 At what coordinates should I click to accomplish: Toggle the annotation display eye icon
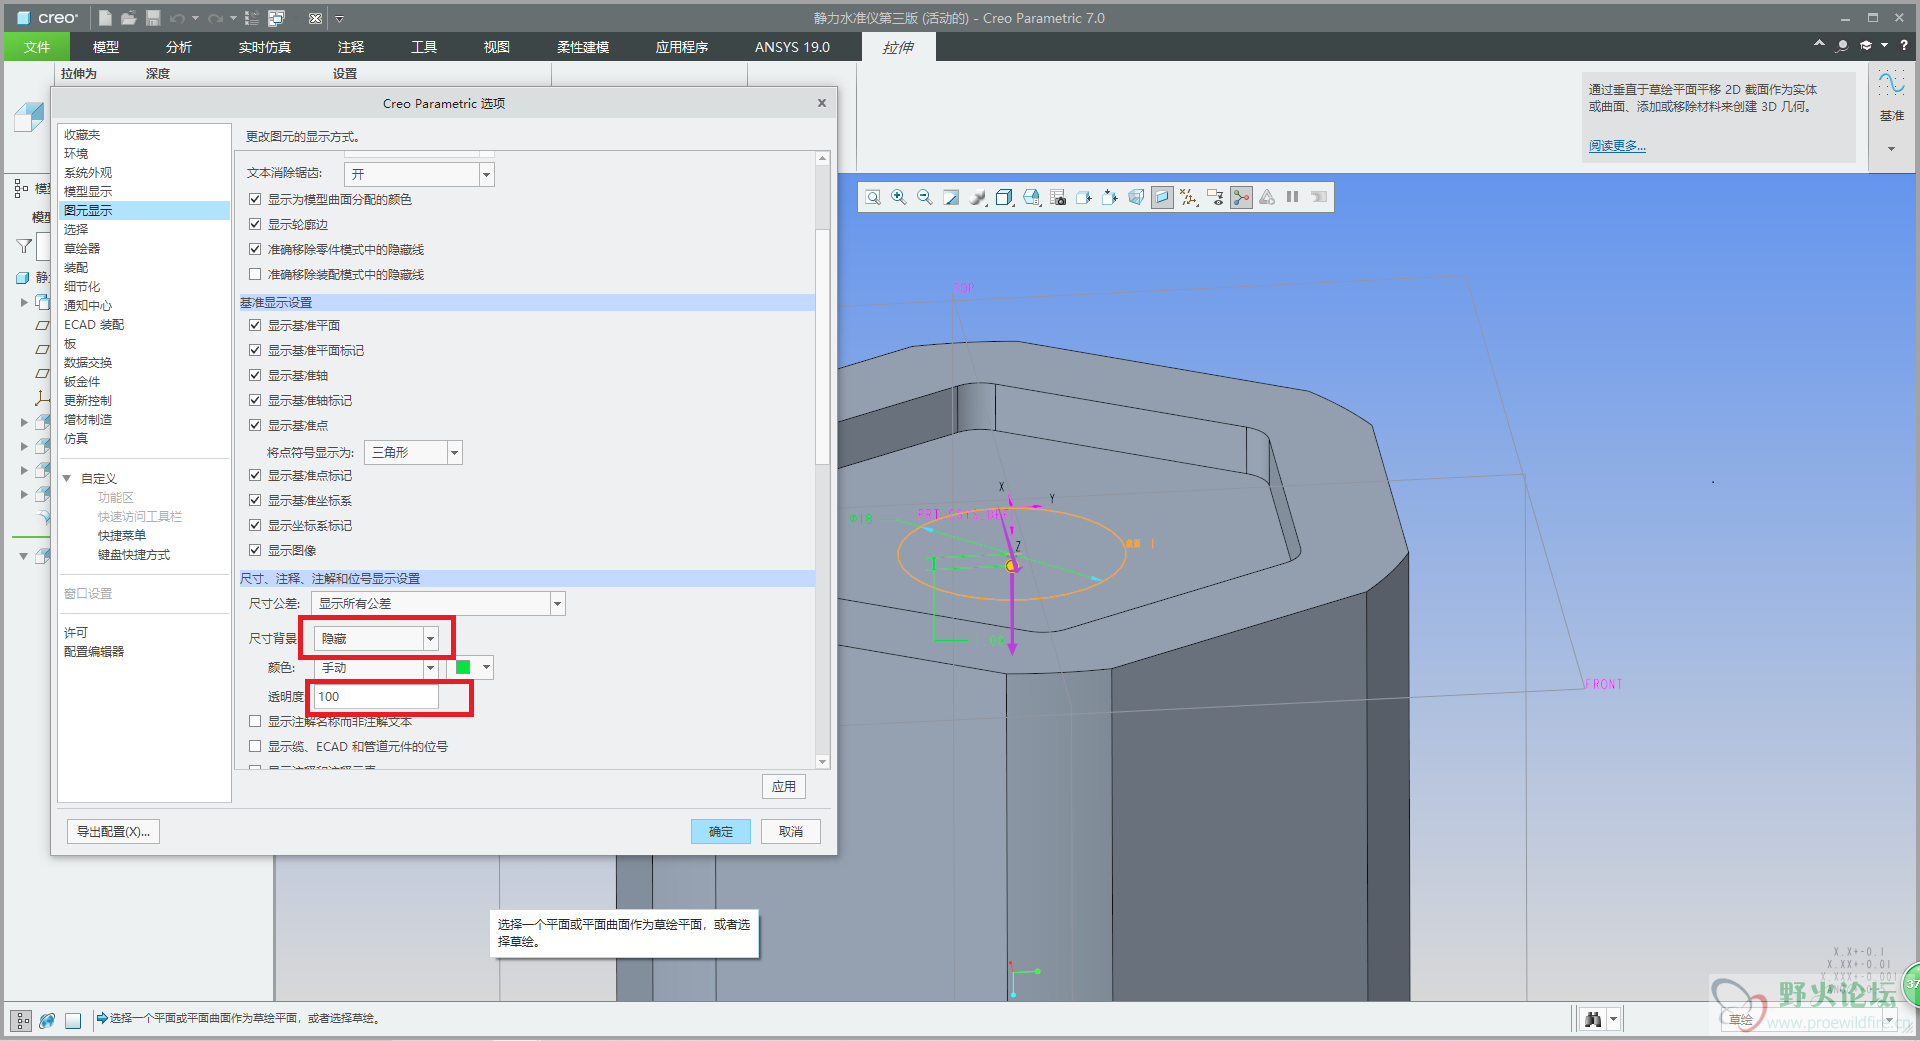click(x=1215, y=198)
